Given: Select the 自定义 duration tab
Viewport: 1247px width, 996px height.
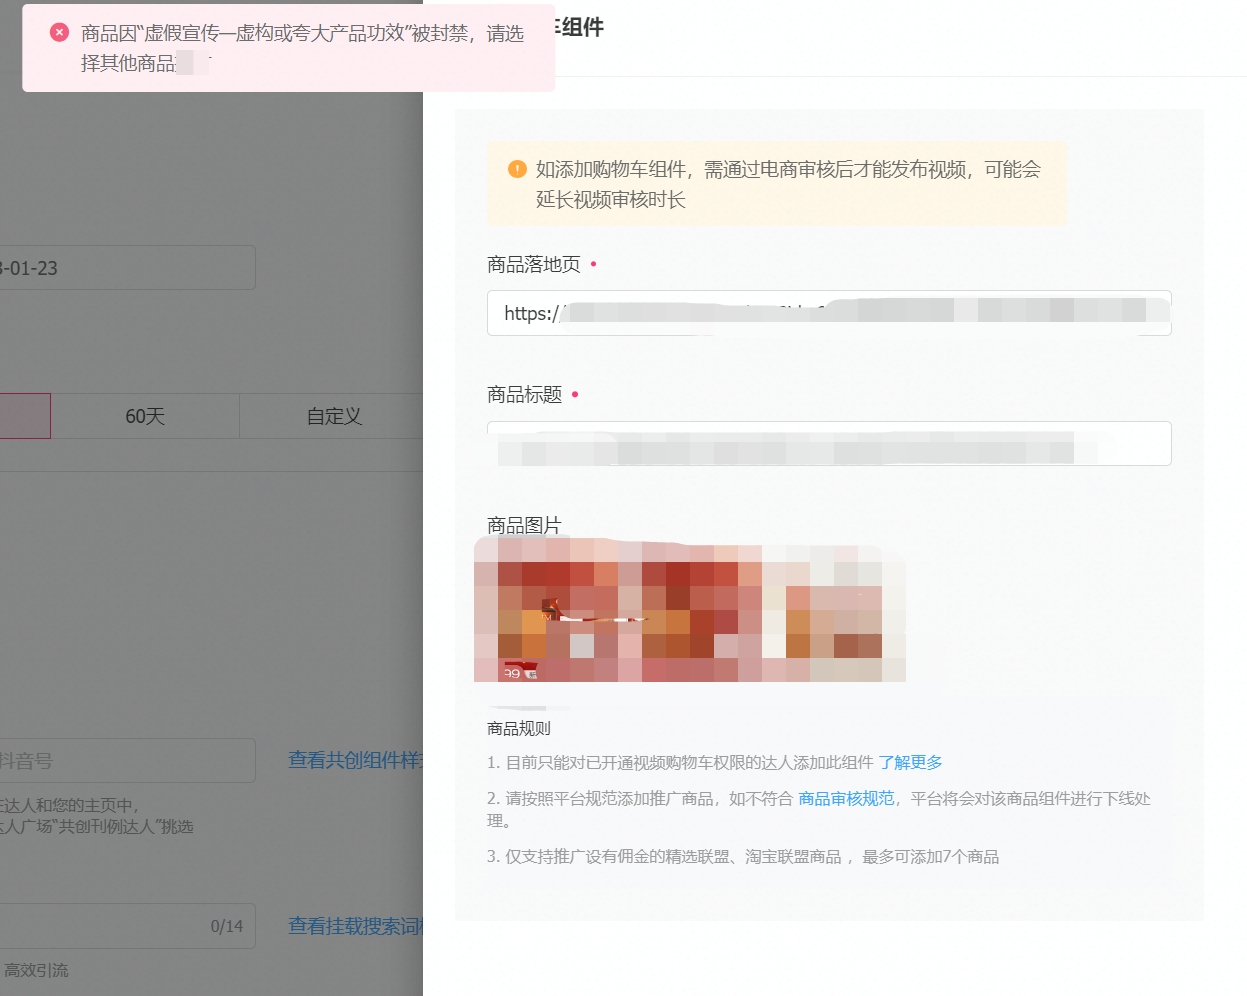Looking at the screenshot, I should pyautogui.click(x=334, y=416).
